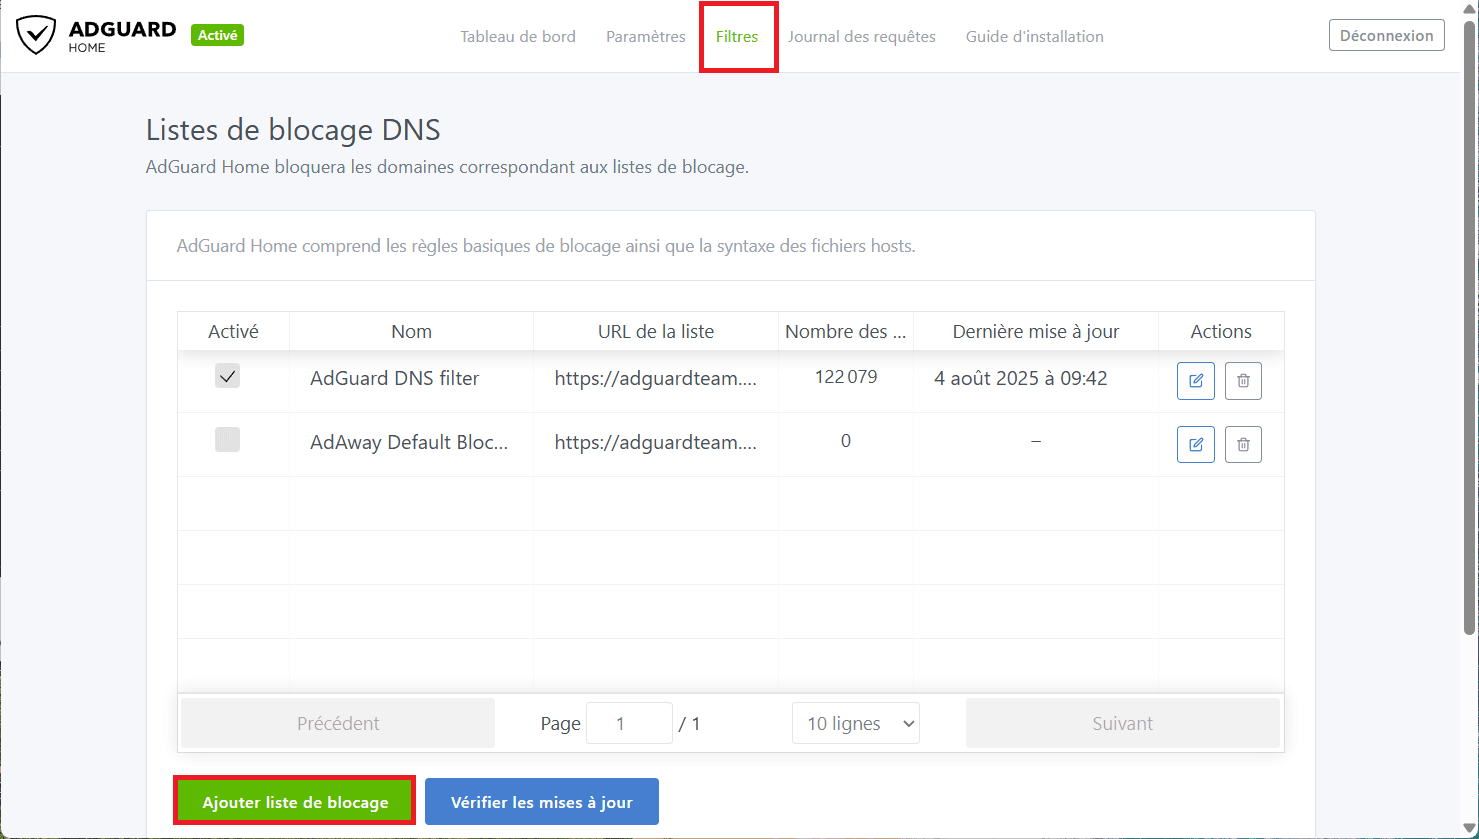The width and height of the screenshot is (1479, 839).
Task: Click the Déconnexion button
Action: 1386,35
